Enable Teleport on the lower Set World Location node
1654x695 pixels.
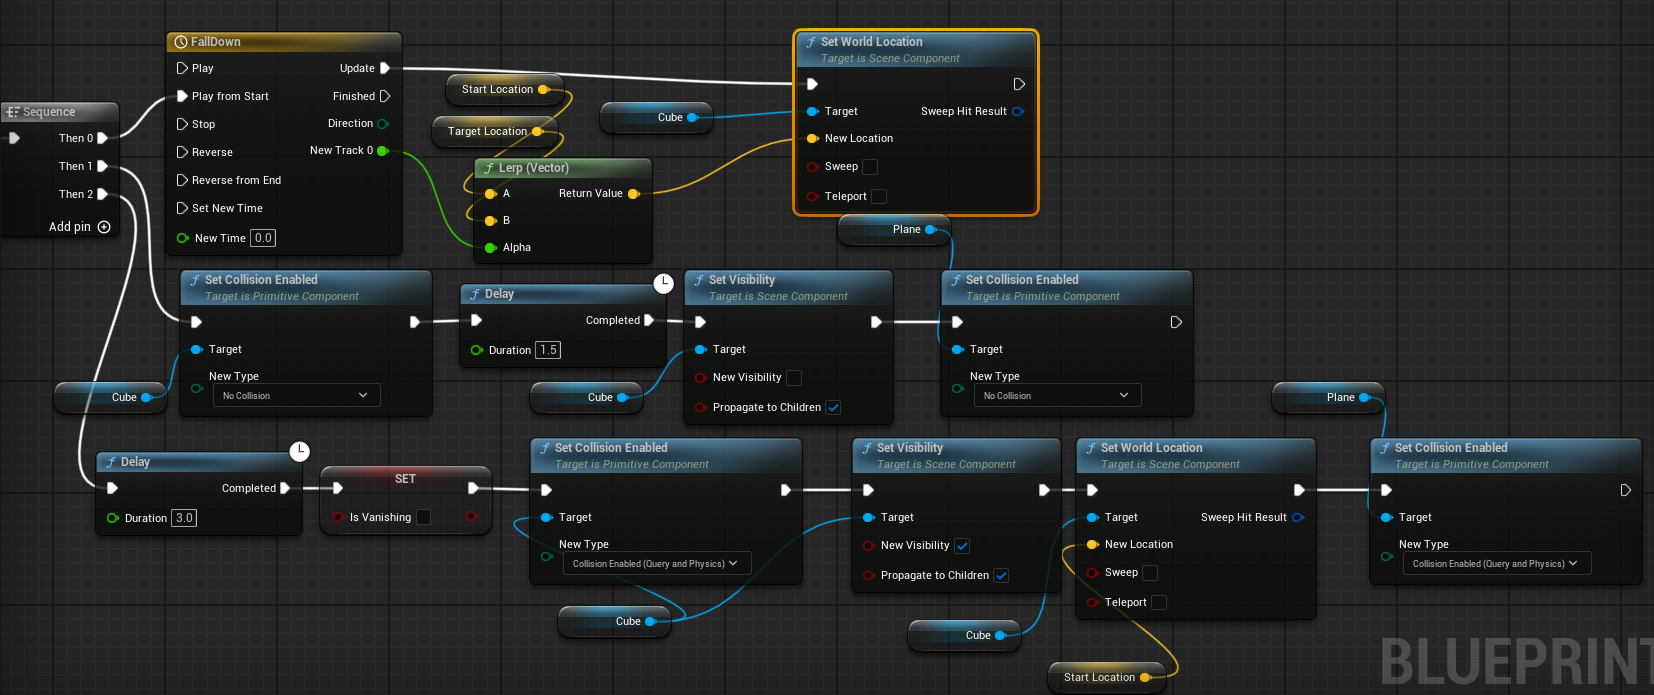pos(1159,603)
